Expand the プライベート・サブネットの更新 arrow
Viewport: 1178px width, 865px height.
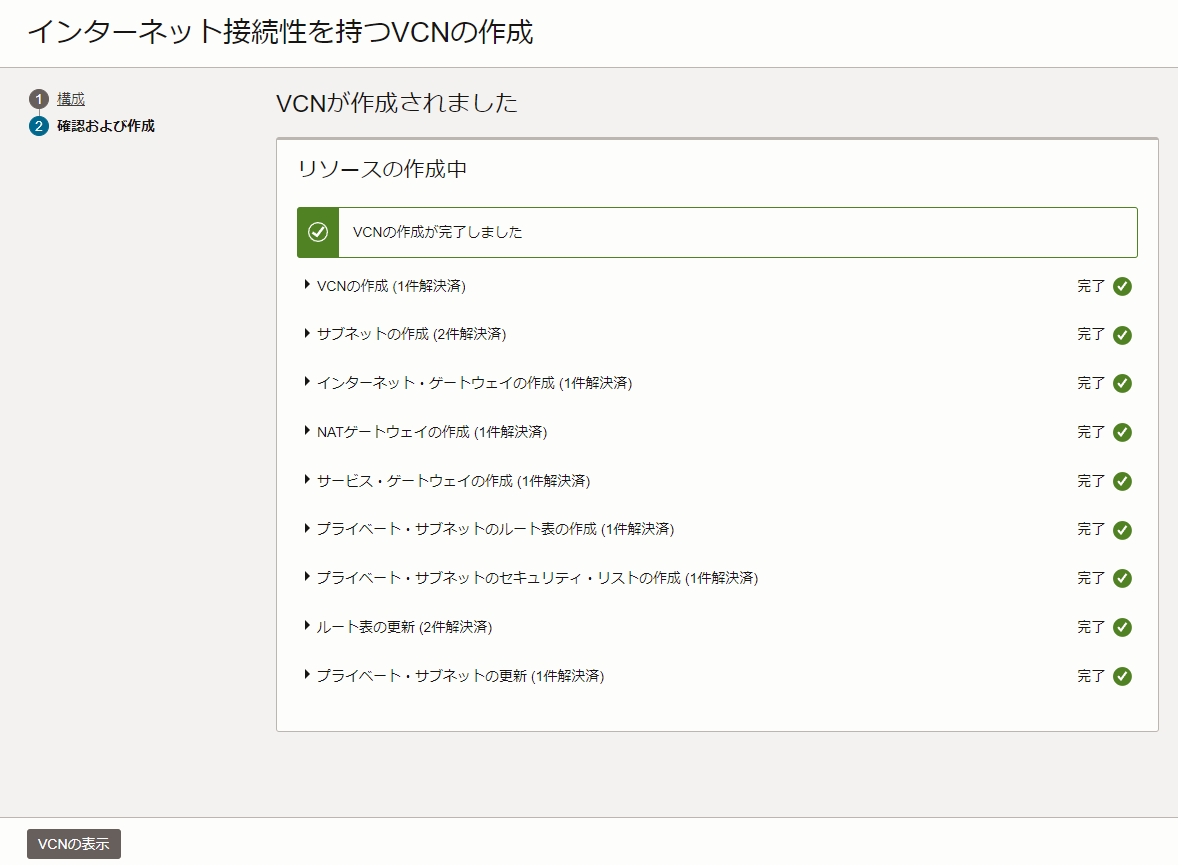click(307, 675)
